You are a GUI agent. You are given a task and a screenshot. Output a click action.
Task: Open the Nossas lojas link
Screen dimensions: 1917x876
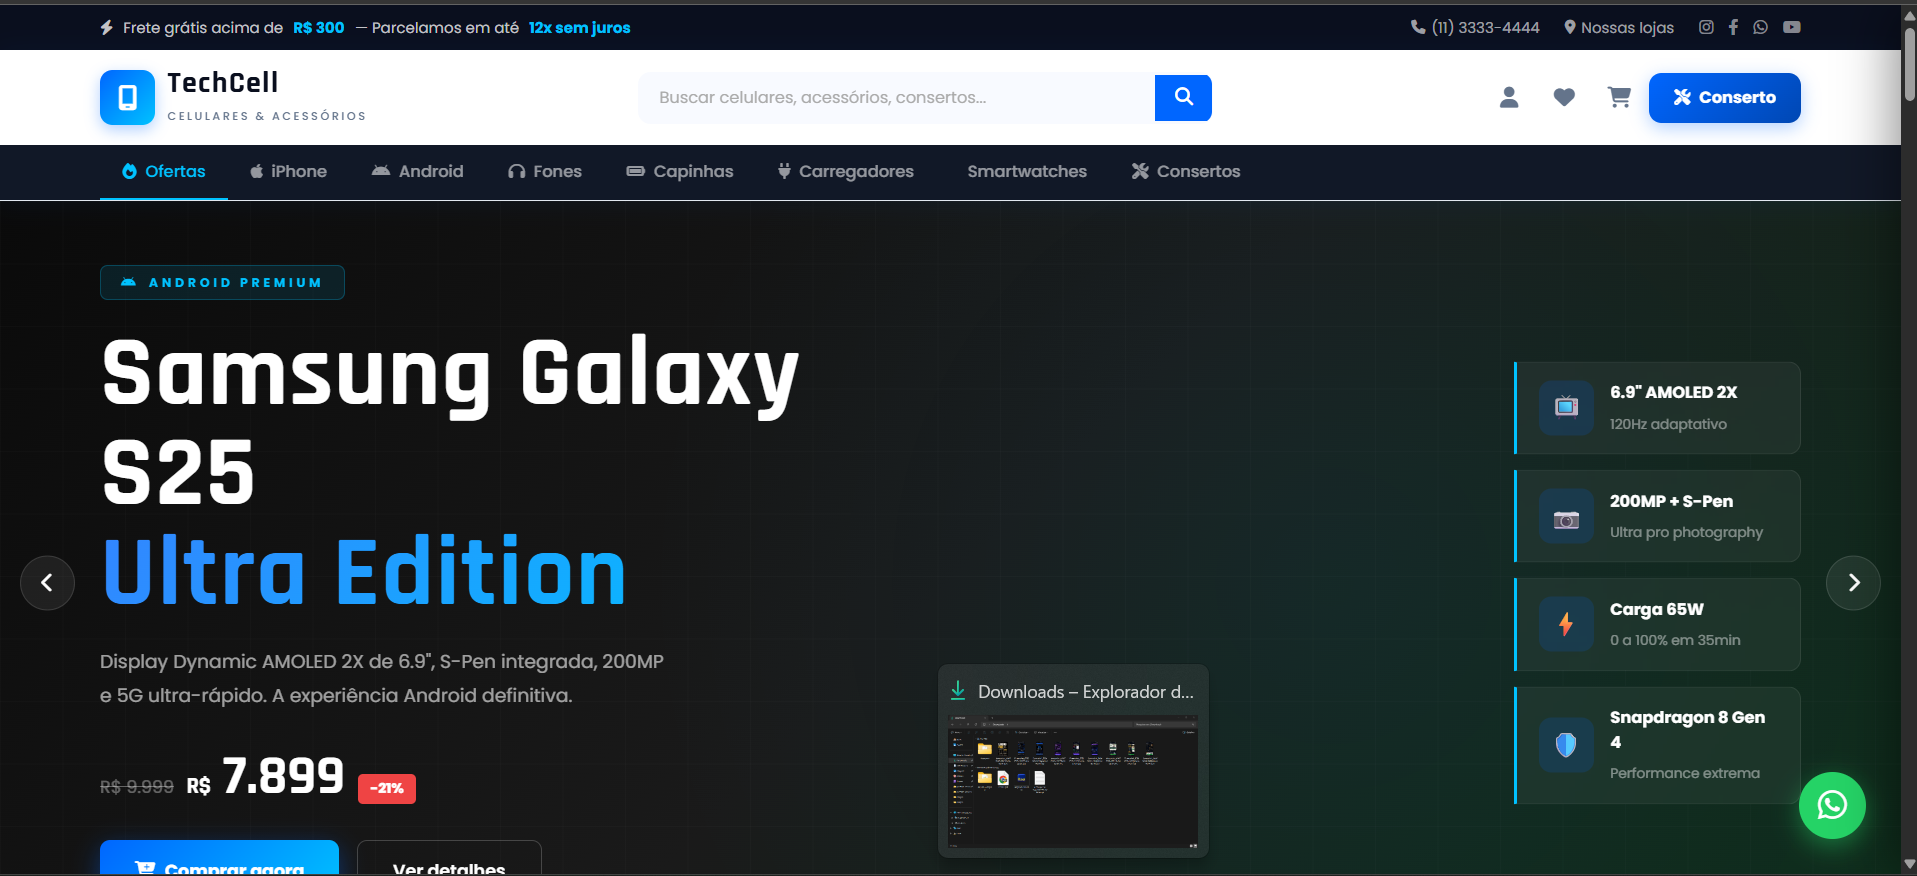1619,27
